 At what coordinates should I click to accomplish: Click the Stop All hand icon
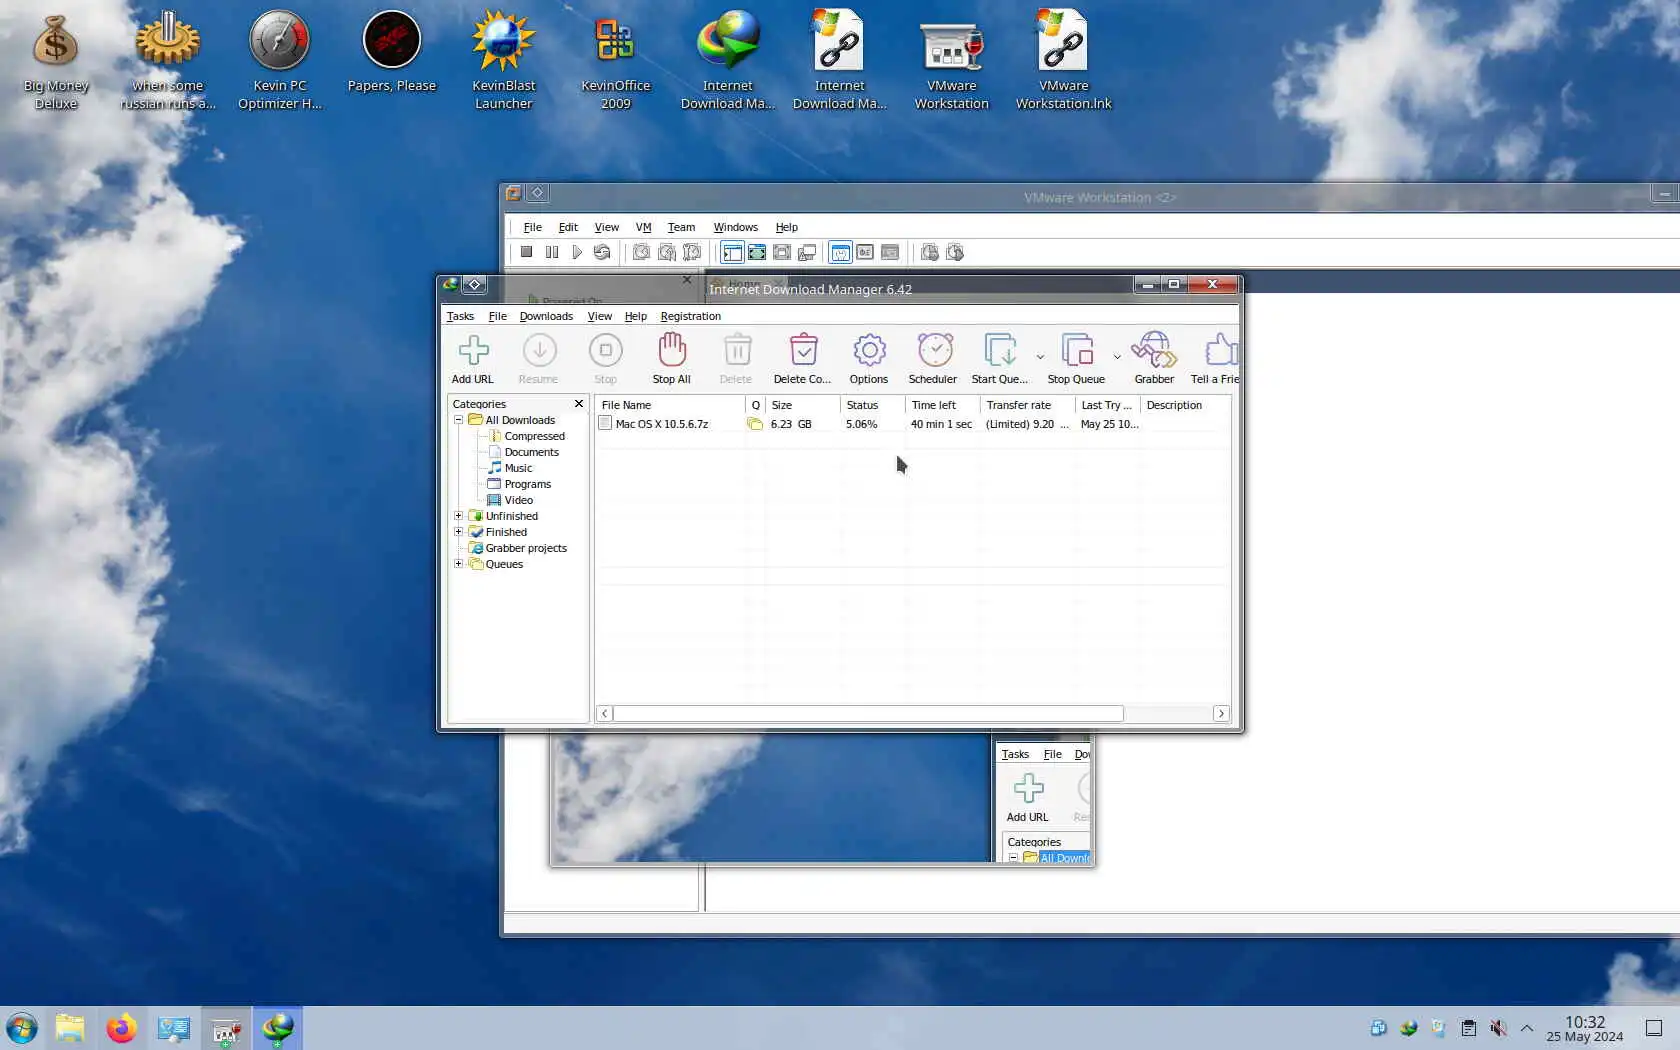[672, 351]
